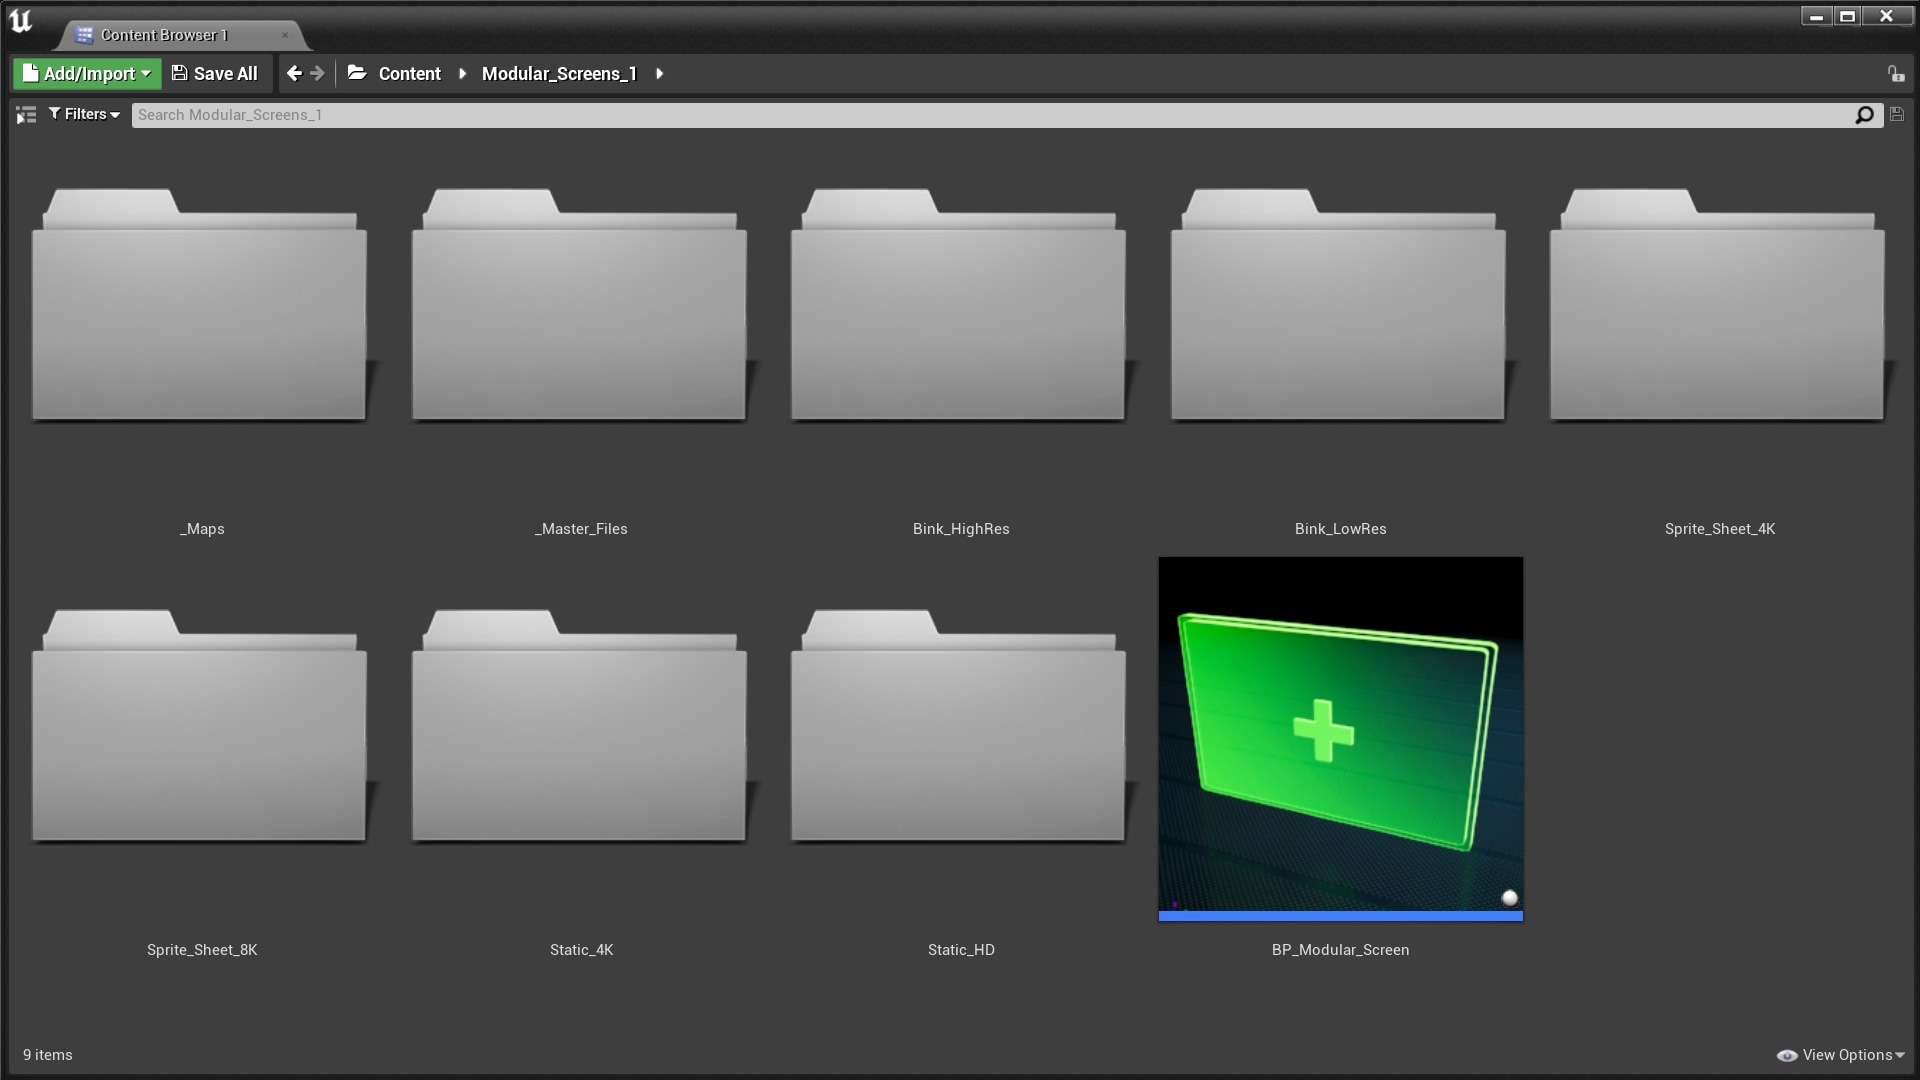
Task: Expand the Modular_Screens_1 breadcrumb
Action: (659, 73)
